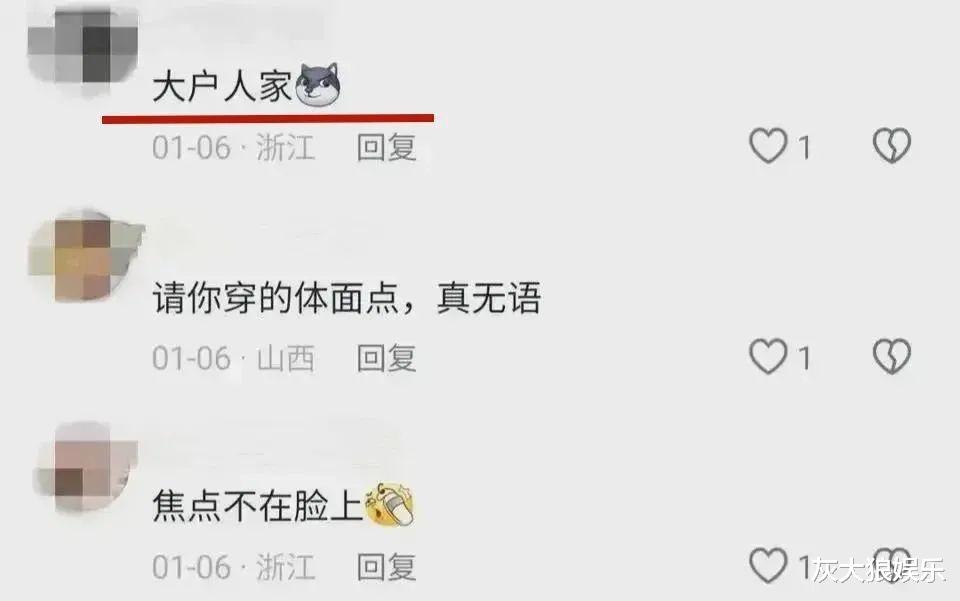Viewport: 960px width, 601px height.
Task: Tap broken heart on 请你穿的体面点 comment
Action: [891, 356]
